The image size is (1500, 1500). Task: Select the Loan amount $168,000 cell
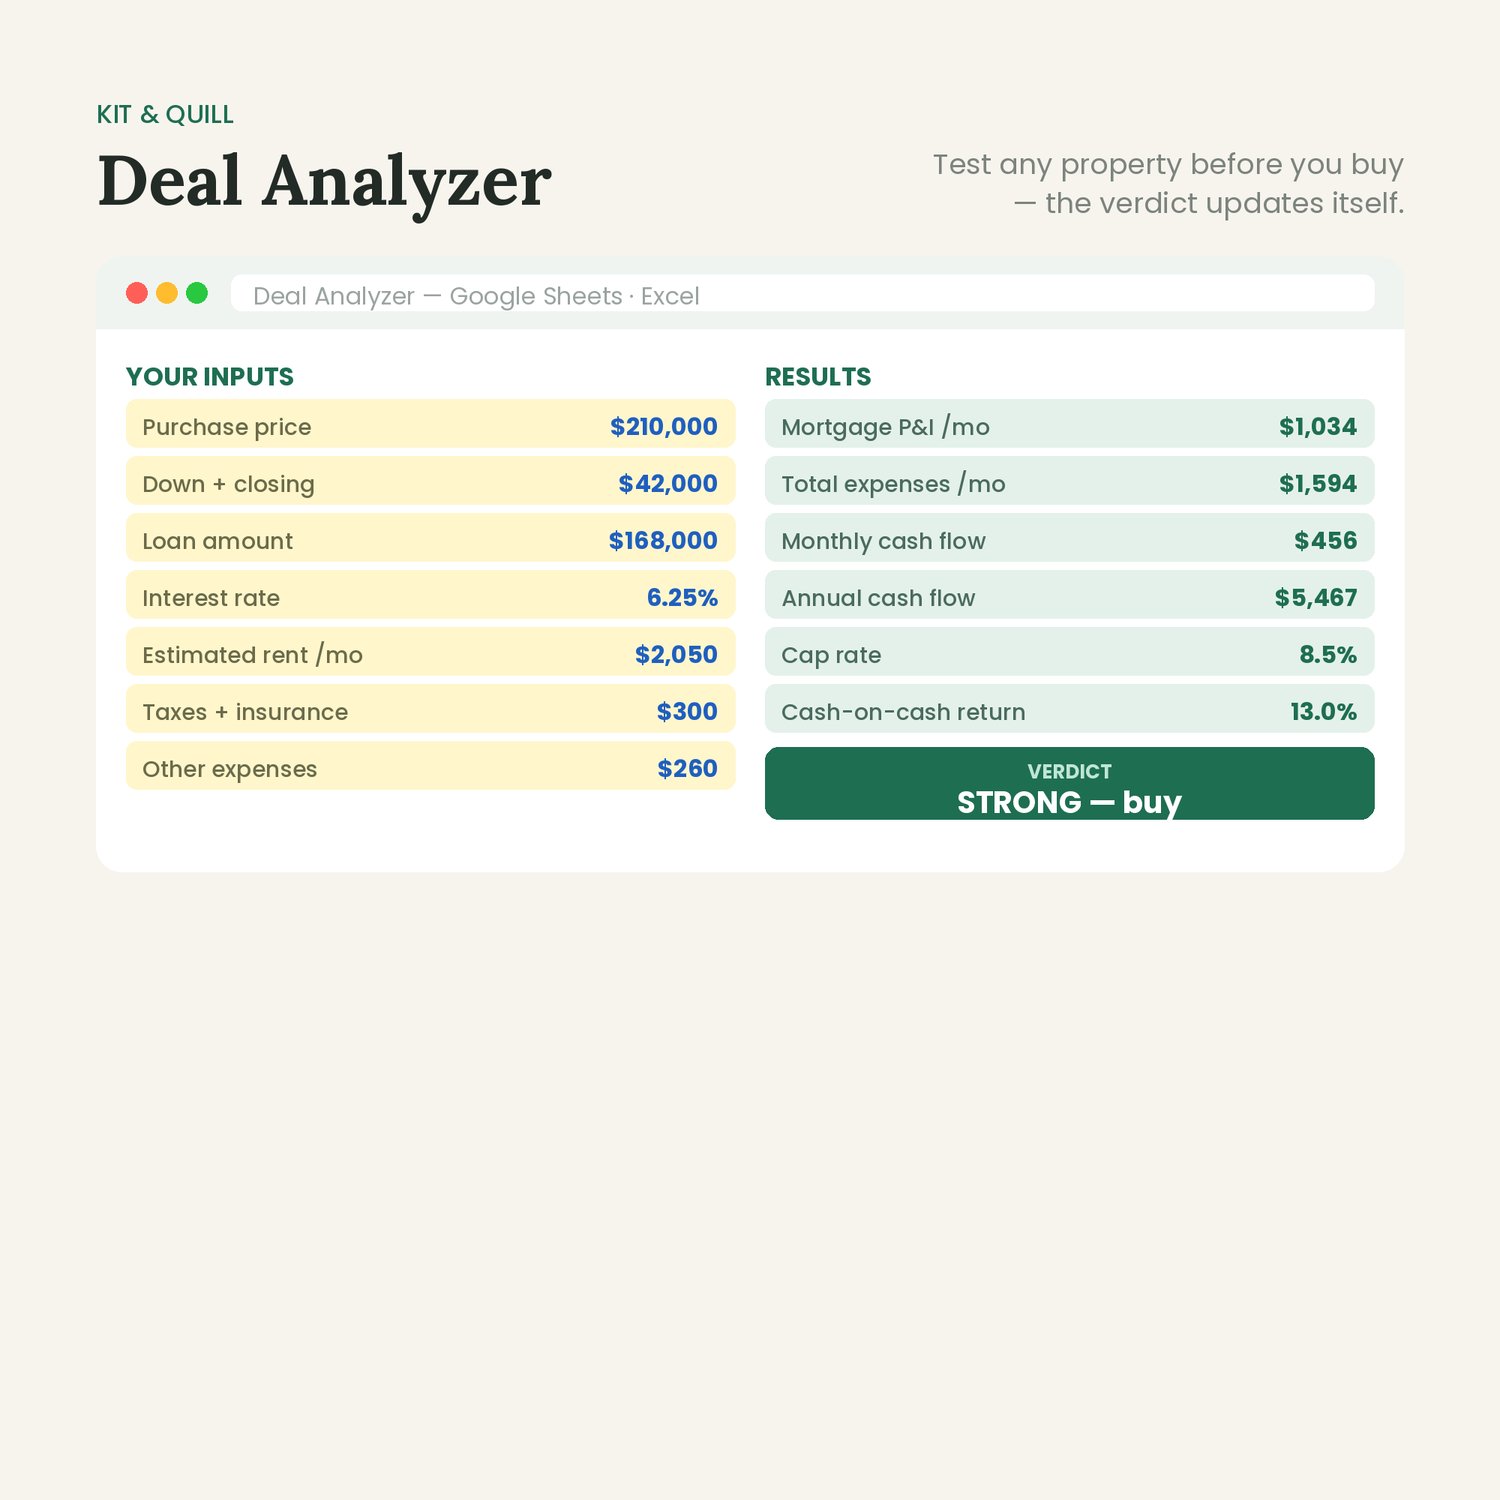431,538
